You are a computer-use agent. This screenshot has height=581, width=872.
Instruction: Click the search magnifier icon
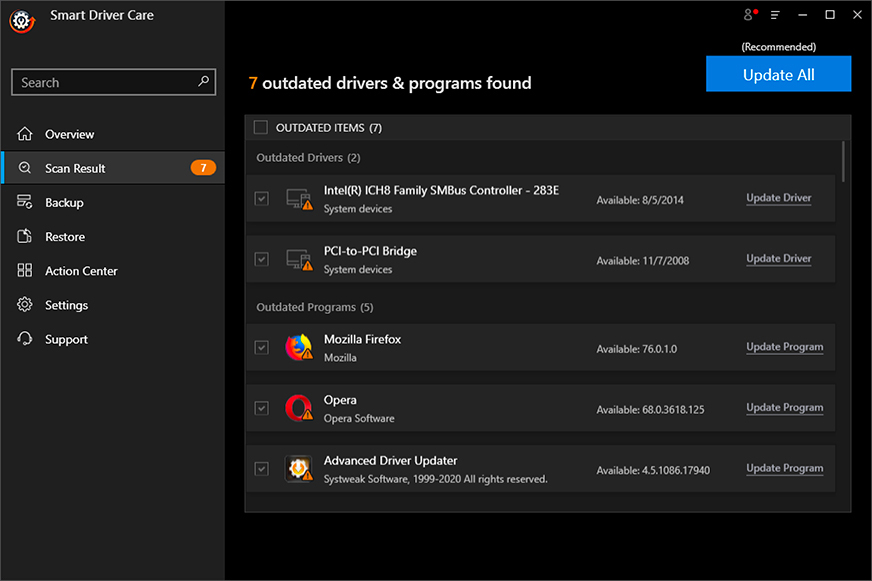(x=203, y=82)
